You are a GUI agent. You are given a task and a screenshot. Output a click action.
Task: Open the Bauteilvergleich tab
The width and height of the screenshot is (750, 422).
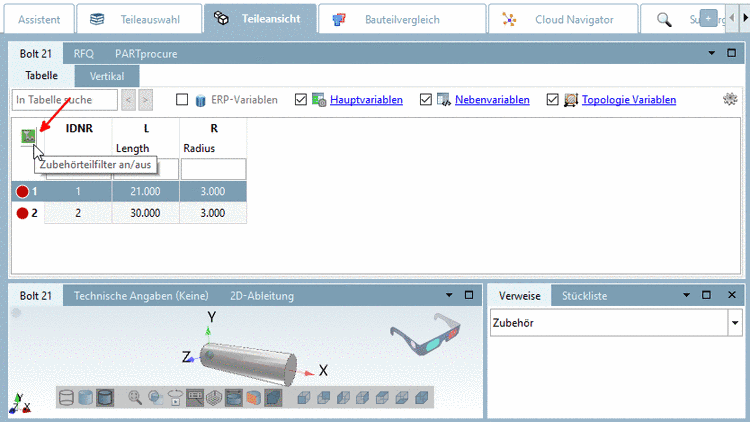[402, 20]
